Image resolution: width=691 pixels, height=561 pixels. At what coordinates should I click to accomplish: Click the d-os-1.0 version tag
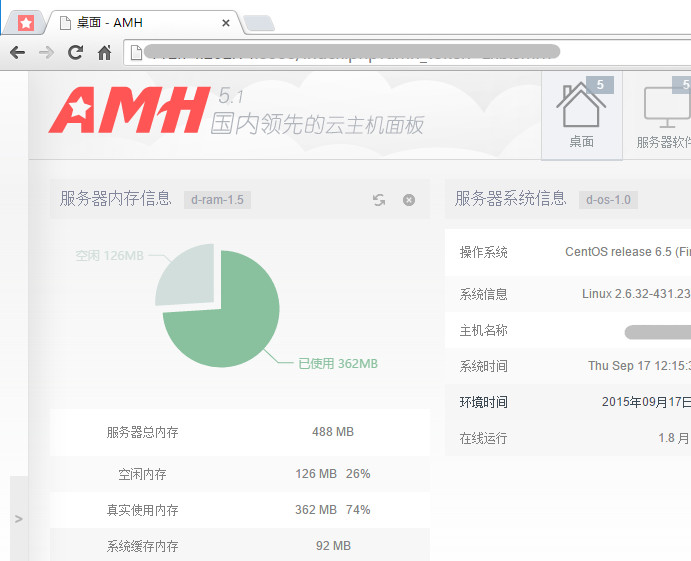[x=608, y=200]
